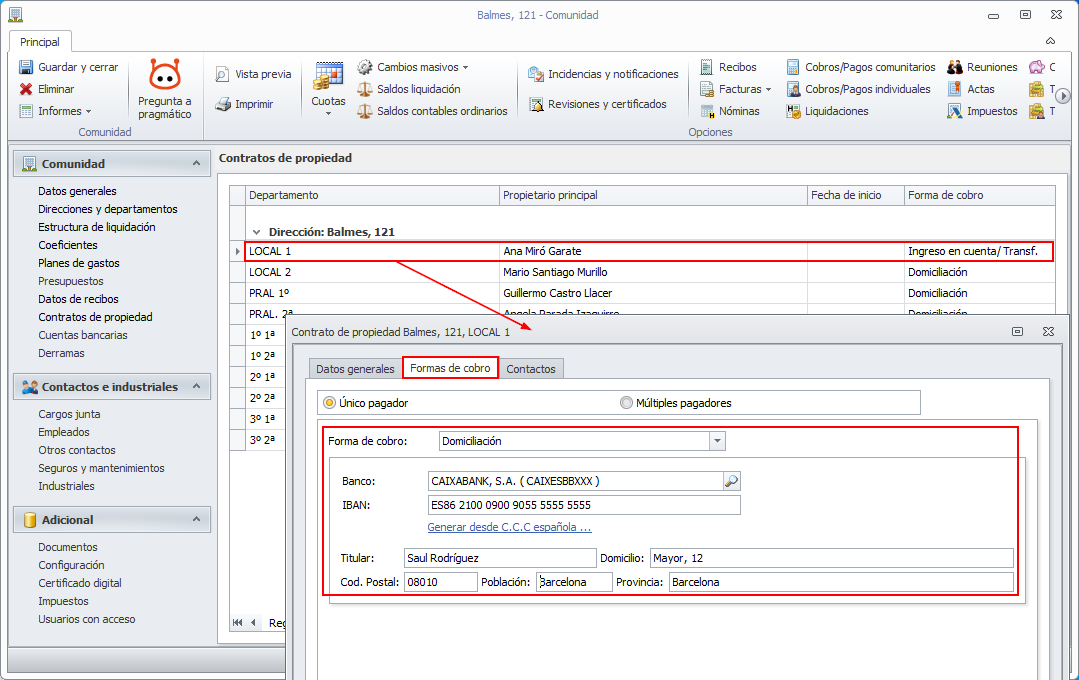Click the piggy bank ribbon icon
The height and width of the screenshot is (680, 1079).
click(x=1036, y=67)
